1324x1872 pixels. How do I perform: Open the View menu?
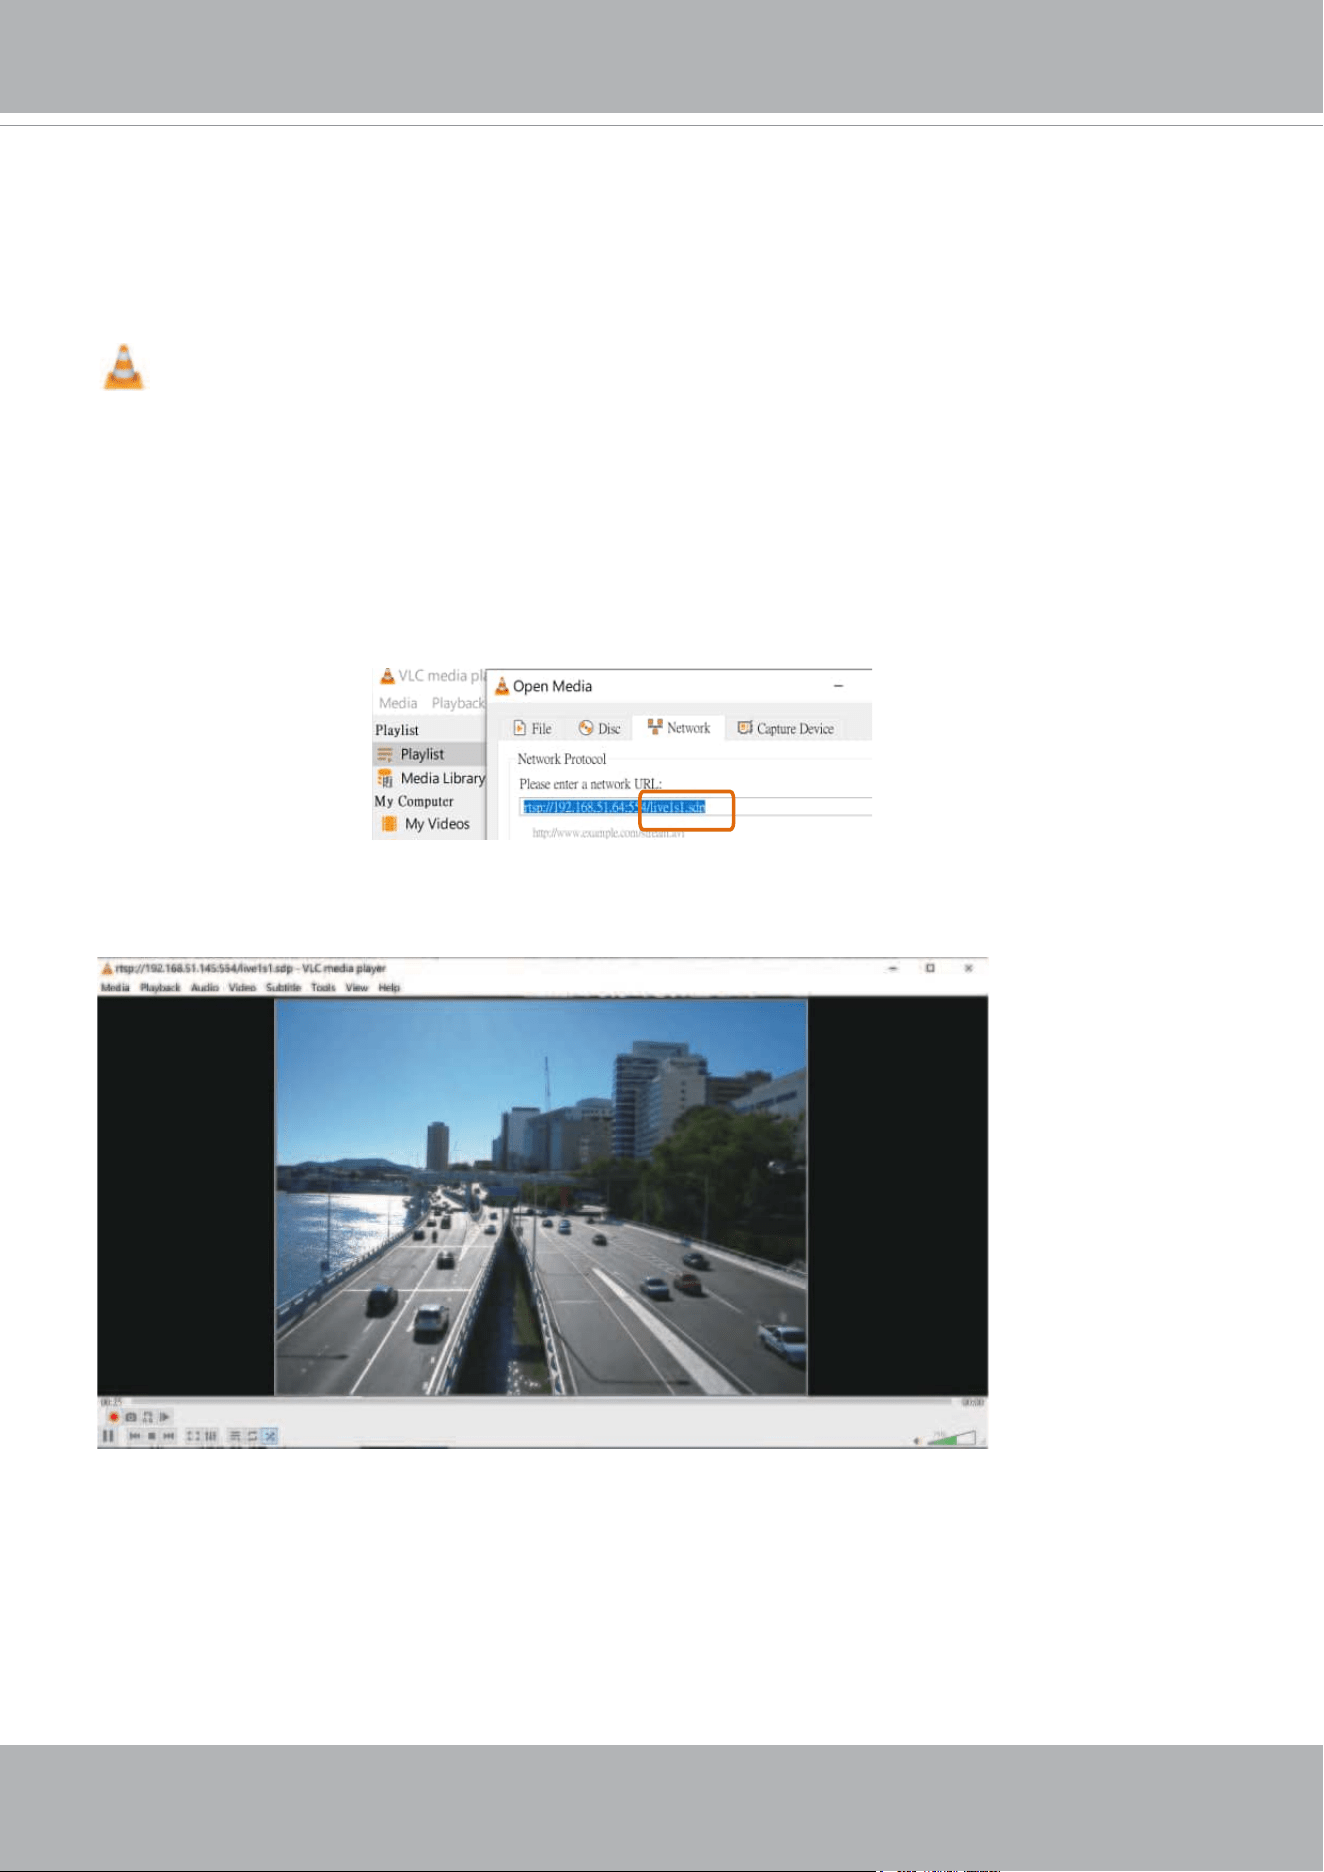(x=357, y=988)
